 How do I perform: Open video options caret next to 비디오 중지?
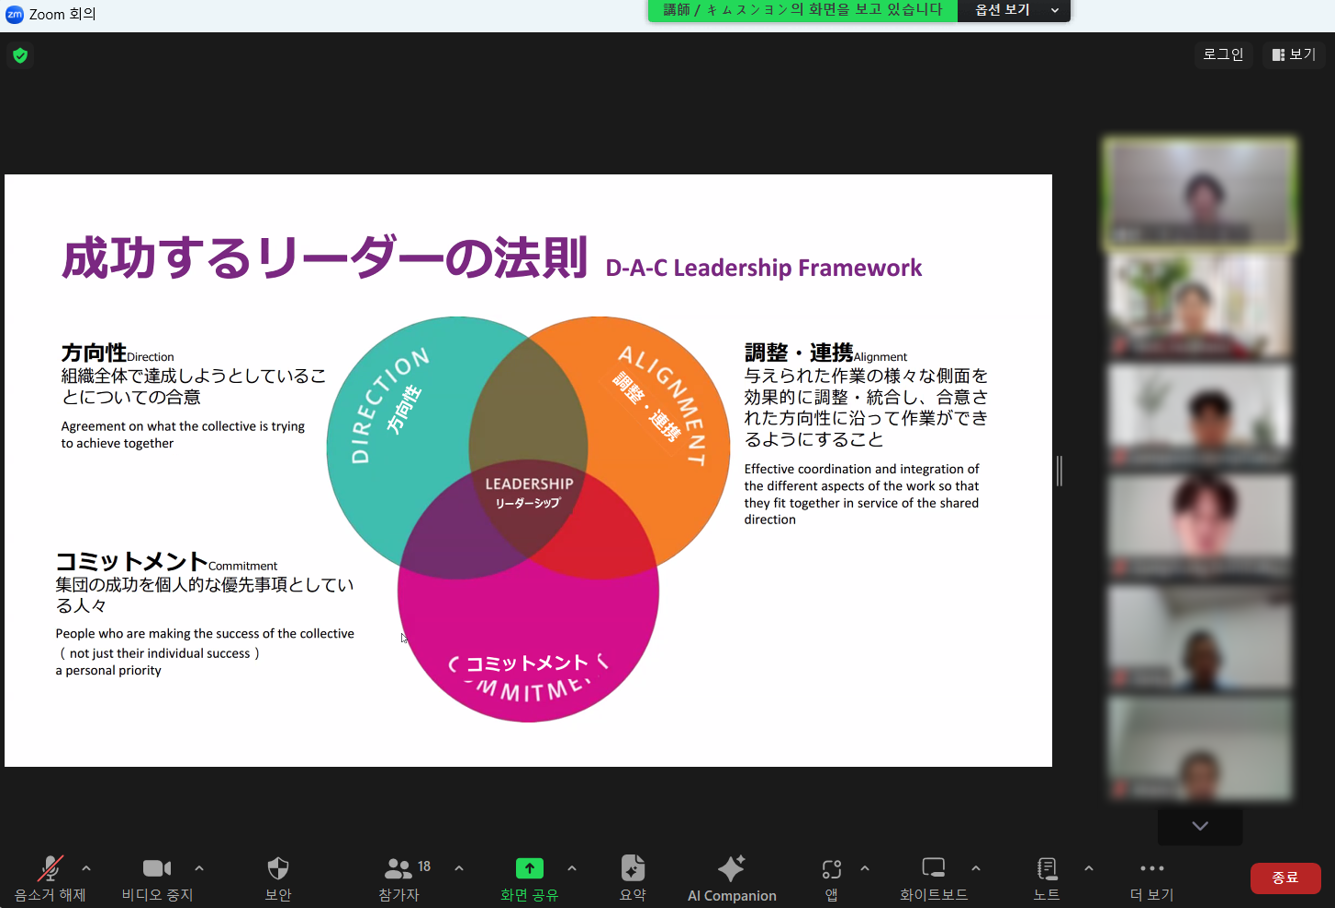[199, 868]
